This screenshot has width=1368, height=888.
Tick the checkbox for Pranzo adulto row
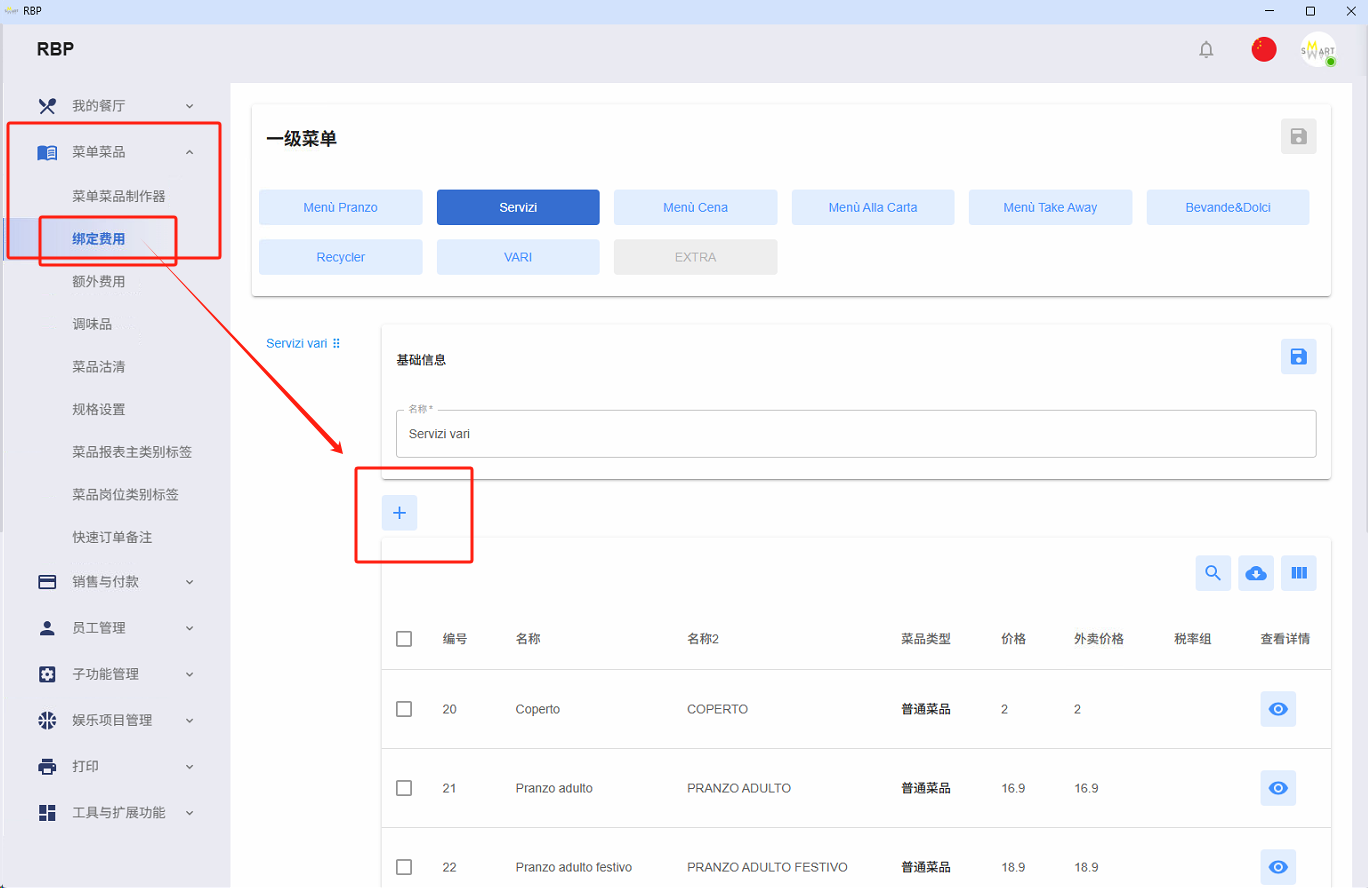click(404, 788)
